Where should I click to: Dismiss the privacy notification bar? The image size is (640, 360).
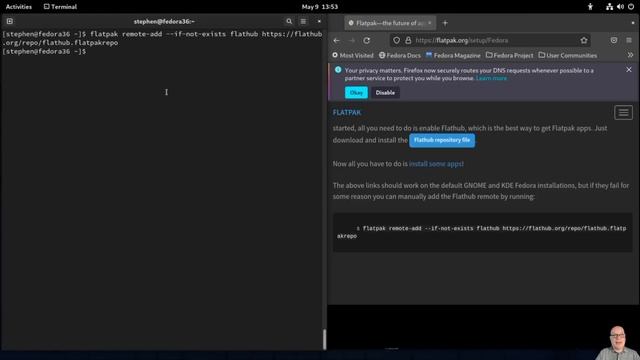click(x=629, y=70)
